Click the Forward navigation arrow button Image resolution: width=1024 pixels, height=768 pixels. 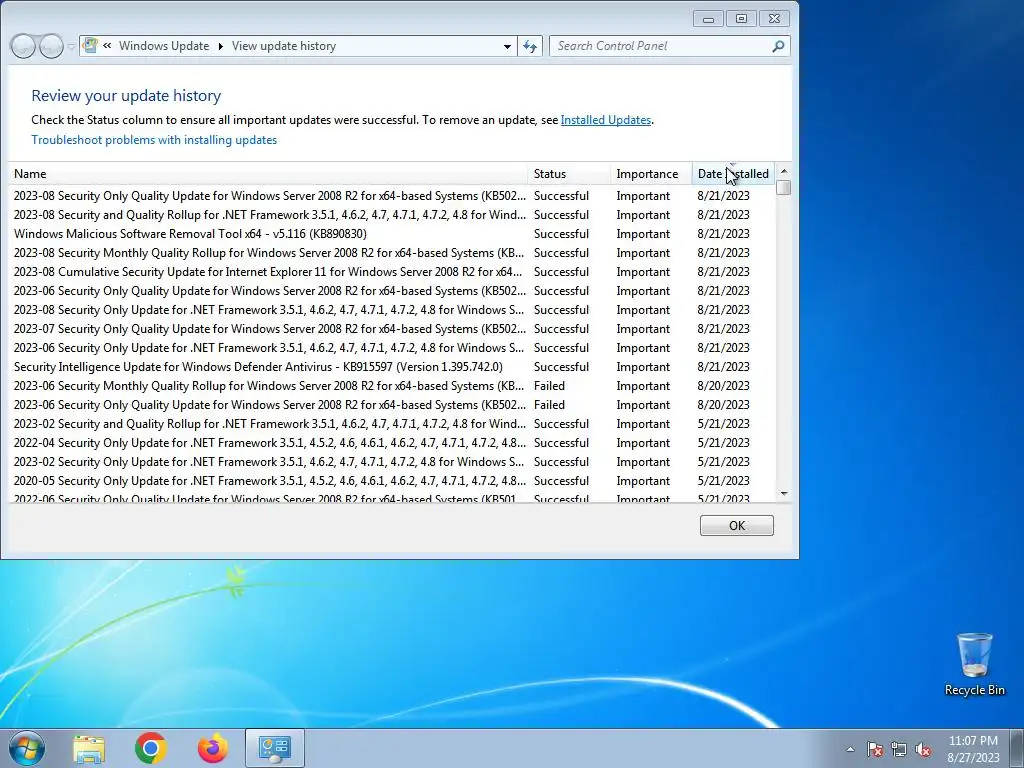(51, 46)
